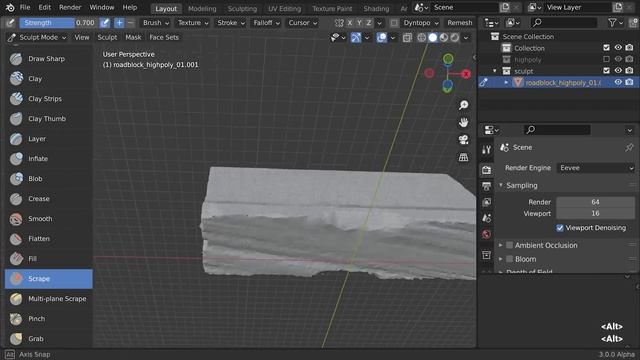Open the World properties tab icon
The image size is (640, 360).
click(x=486, y=234)
